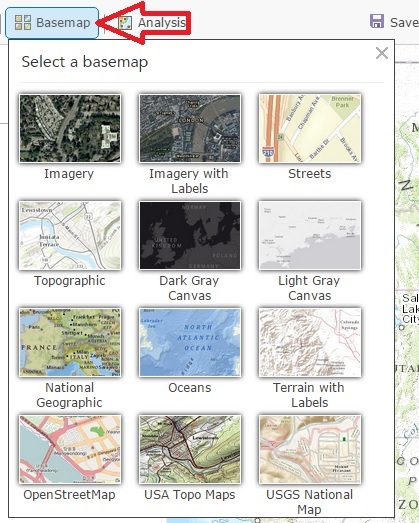This screenshot has height=523, width=419.
Task: Click the "Dark Gray Canvas" caption
Action: tap(189, 288)
